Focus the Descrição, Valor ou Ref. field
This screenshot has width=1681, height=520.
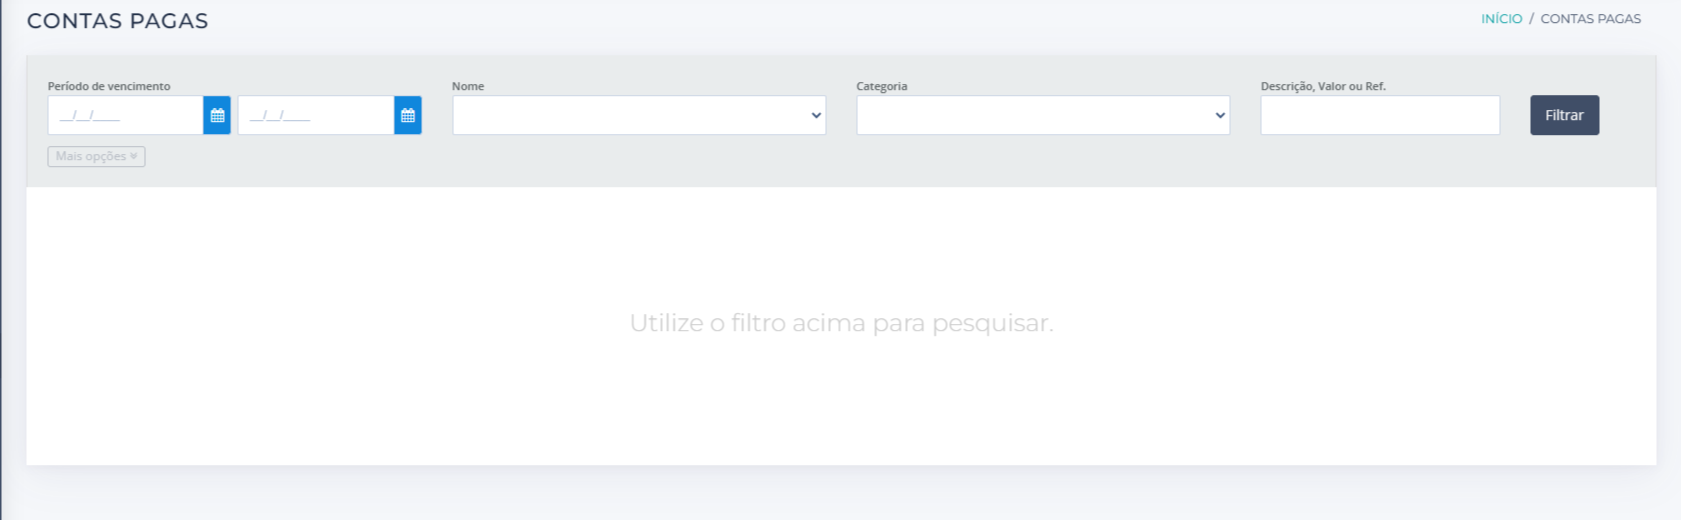(x=1379, y=115)
